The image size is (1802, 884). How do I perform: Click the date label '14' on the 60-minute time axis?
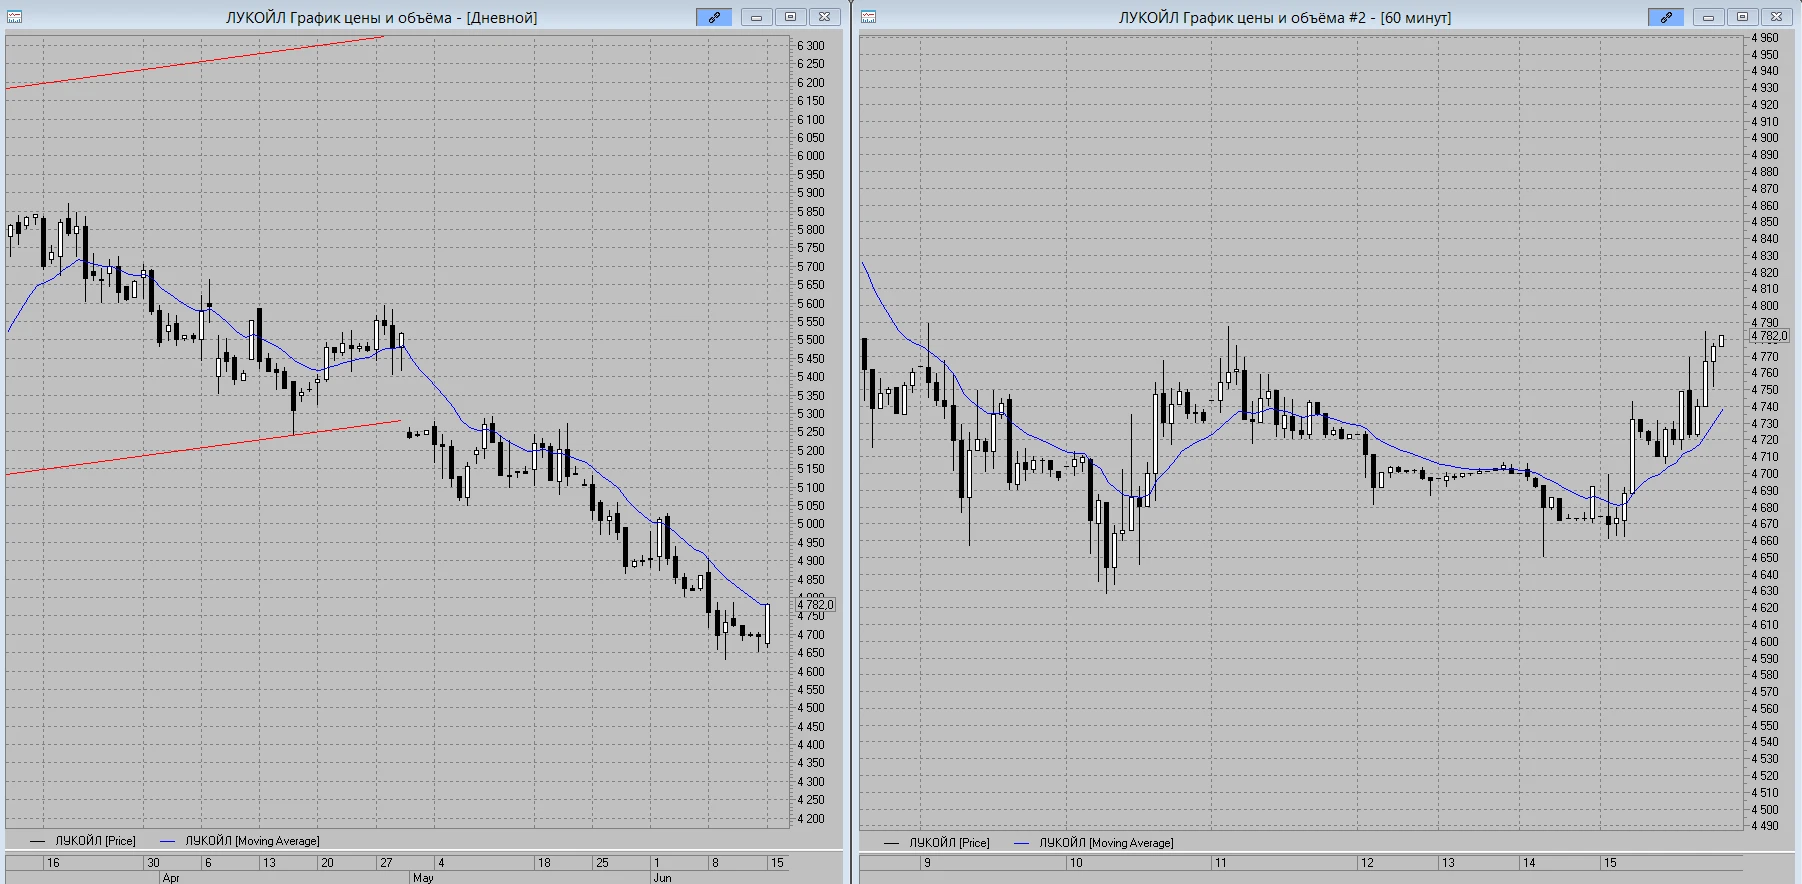tap(1529, 862)
